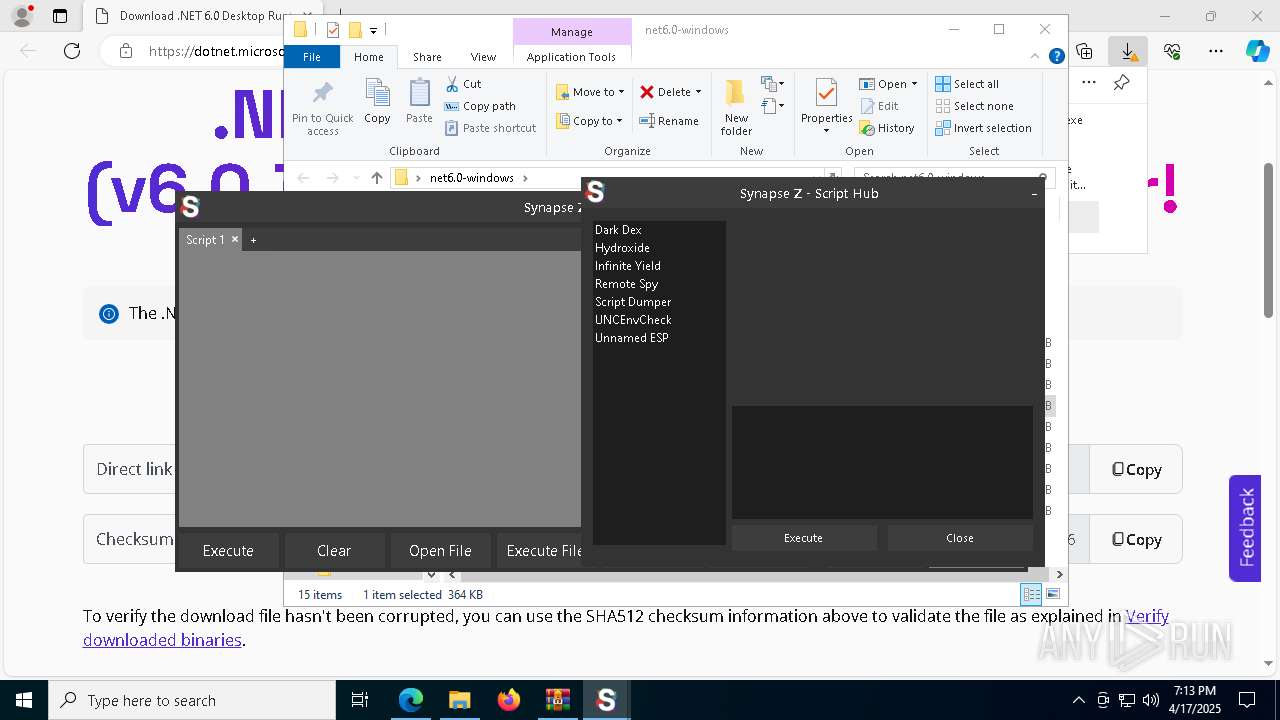The image size is (1280, 720).
Task: Expand the Properties dropdown arrow
Action: pyautogui.click(x=826, y=131)
